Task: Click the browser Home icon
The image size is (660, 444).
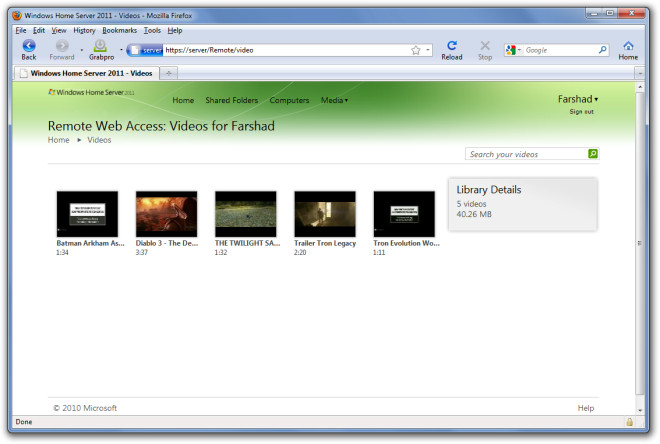Action: [x=628, y=45]
